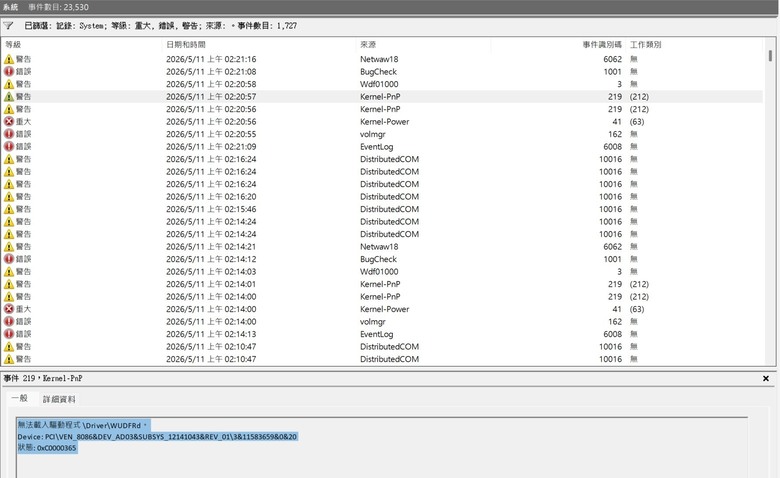Image resolution: width=780 pixels, height=478 pixels.
Task: Click the date 2026/5/11 上午 02:14:21
Action: click(211, 247)
